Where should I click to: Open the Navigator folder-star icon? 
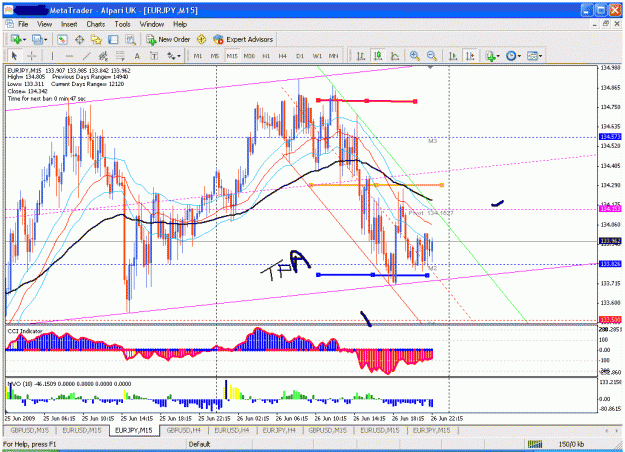tap(96, 39)
